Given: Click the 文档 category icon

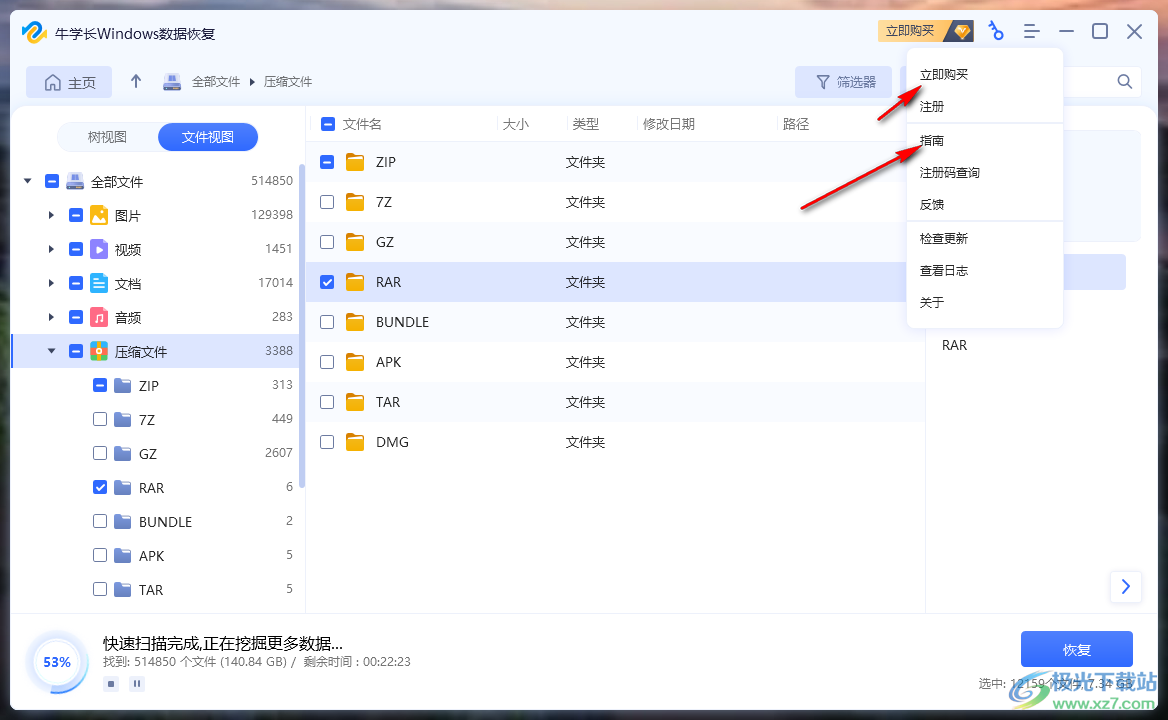Looking at the screenshot, I should click(99, 283).
